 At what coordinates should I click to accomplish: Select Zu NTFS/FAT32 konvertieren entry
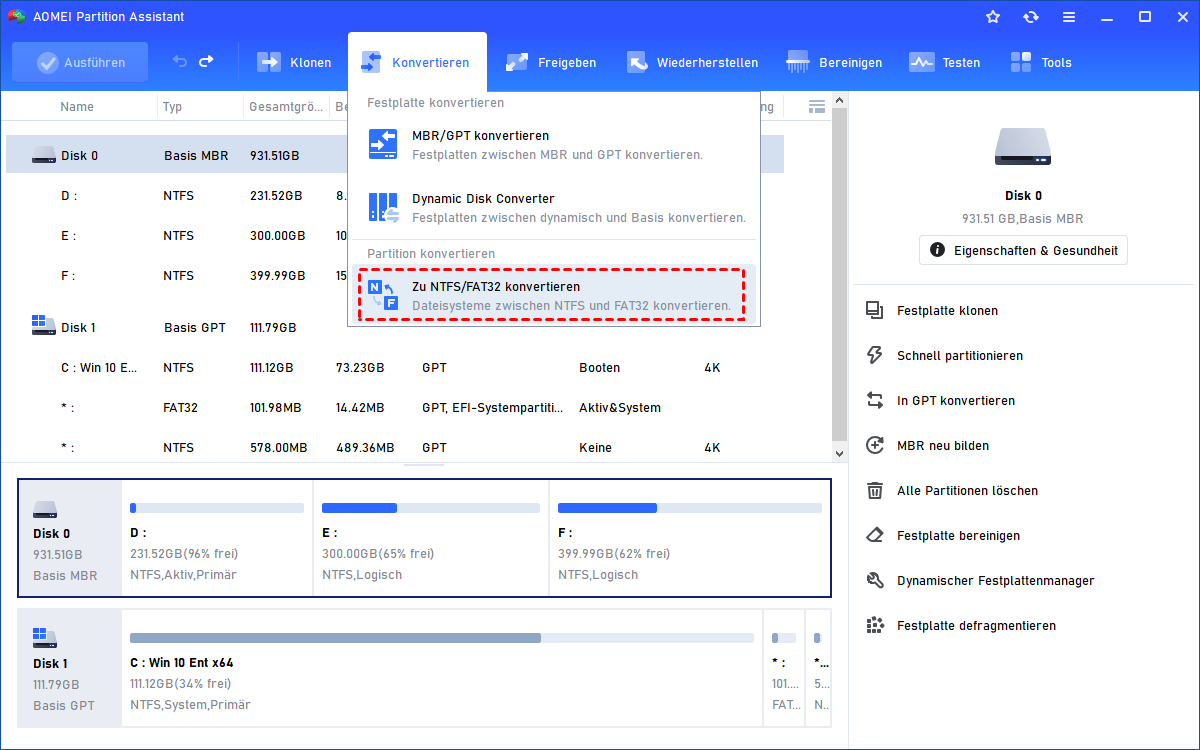552,295
